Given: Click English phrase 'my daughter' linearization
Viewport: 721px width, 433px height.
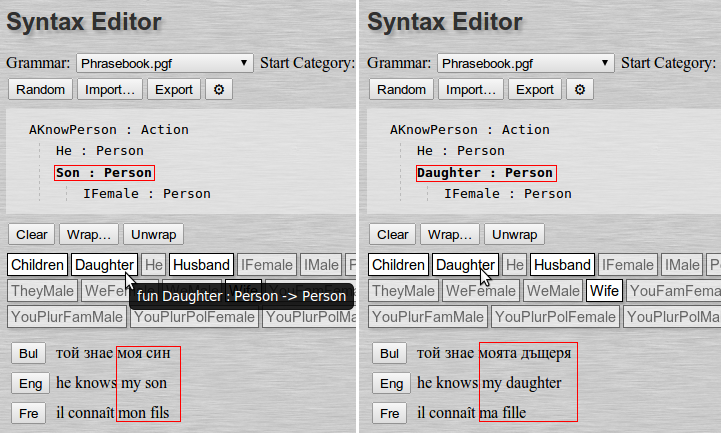Looking at the screenshot, I should tap(520, 383).
